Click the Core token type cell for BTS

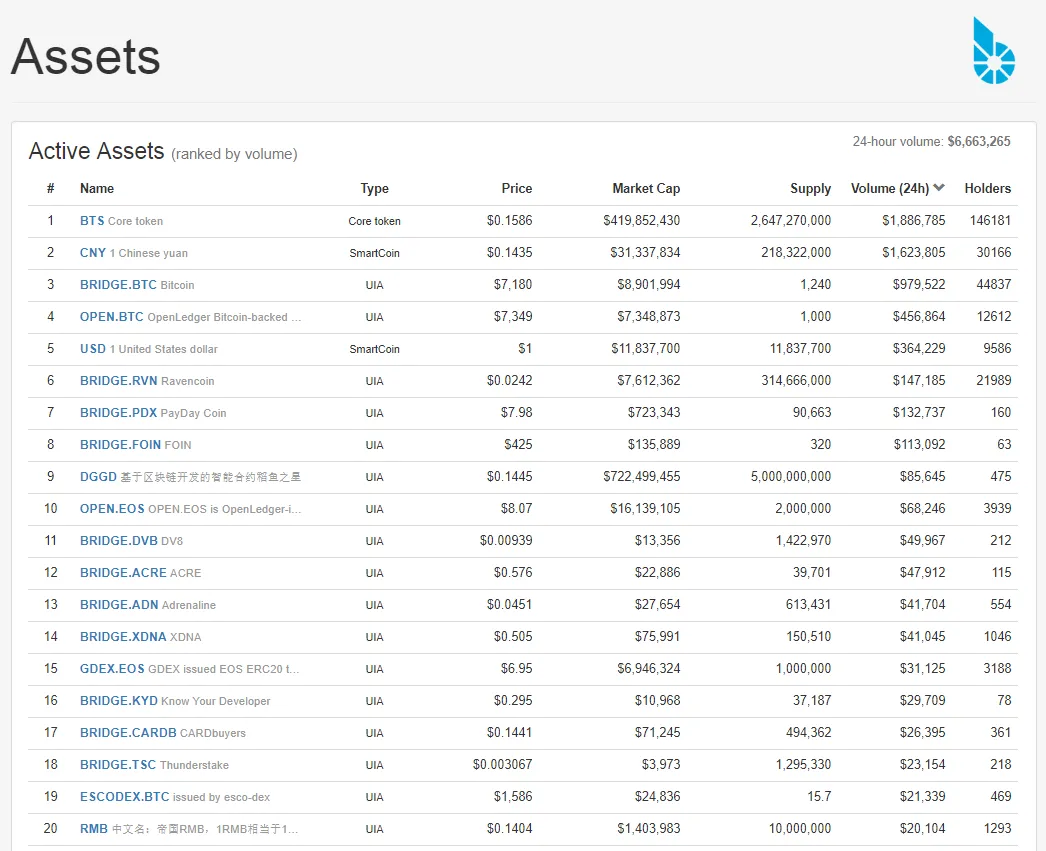tap(374, 221)
